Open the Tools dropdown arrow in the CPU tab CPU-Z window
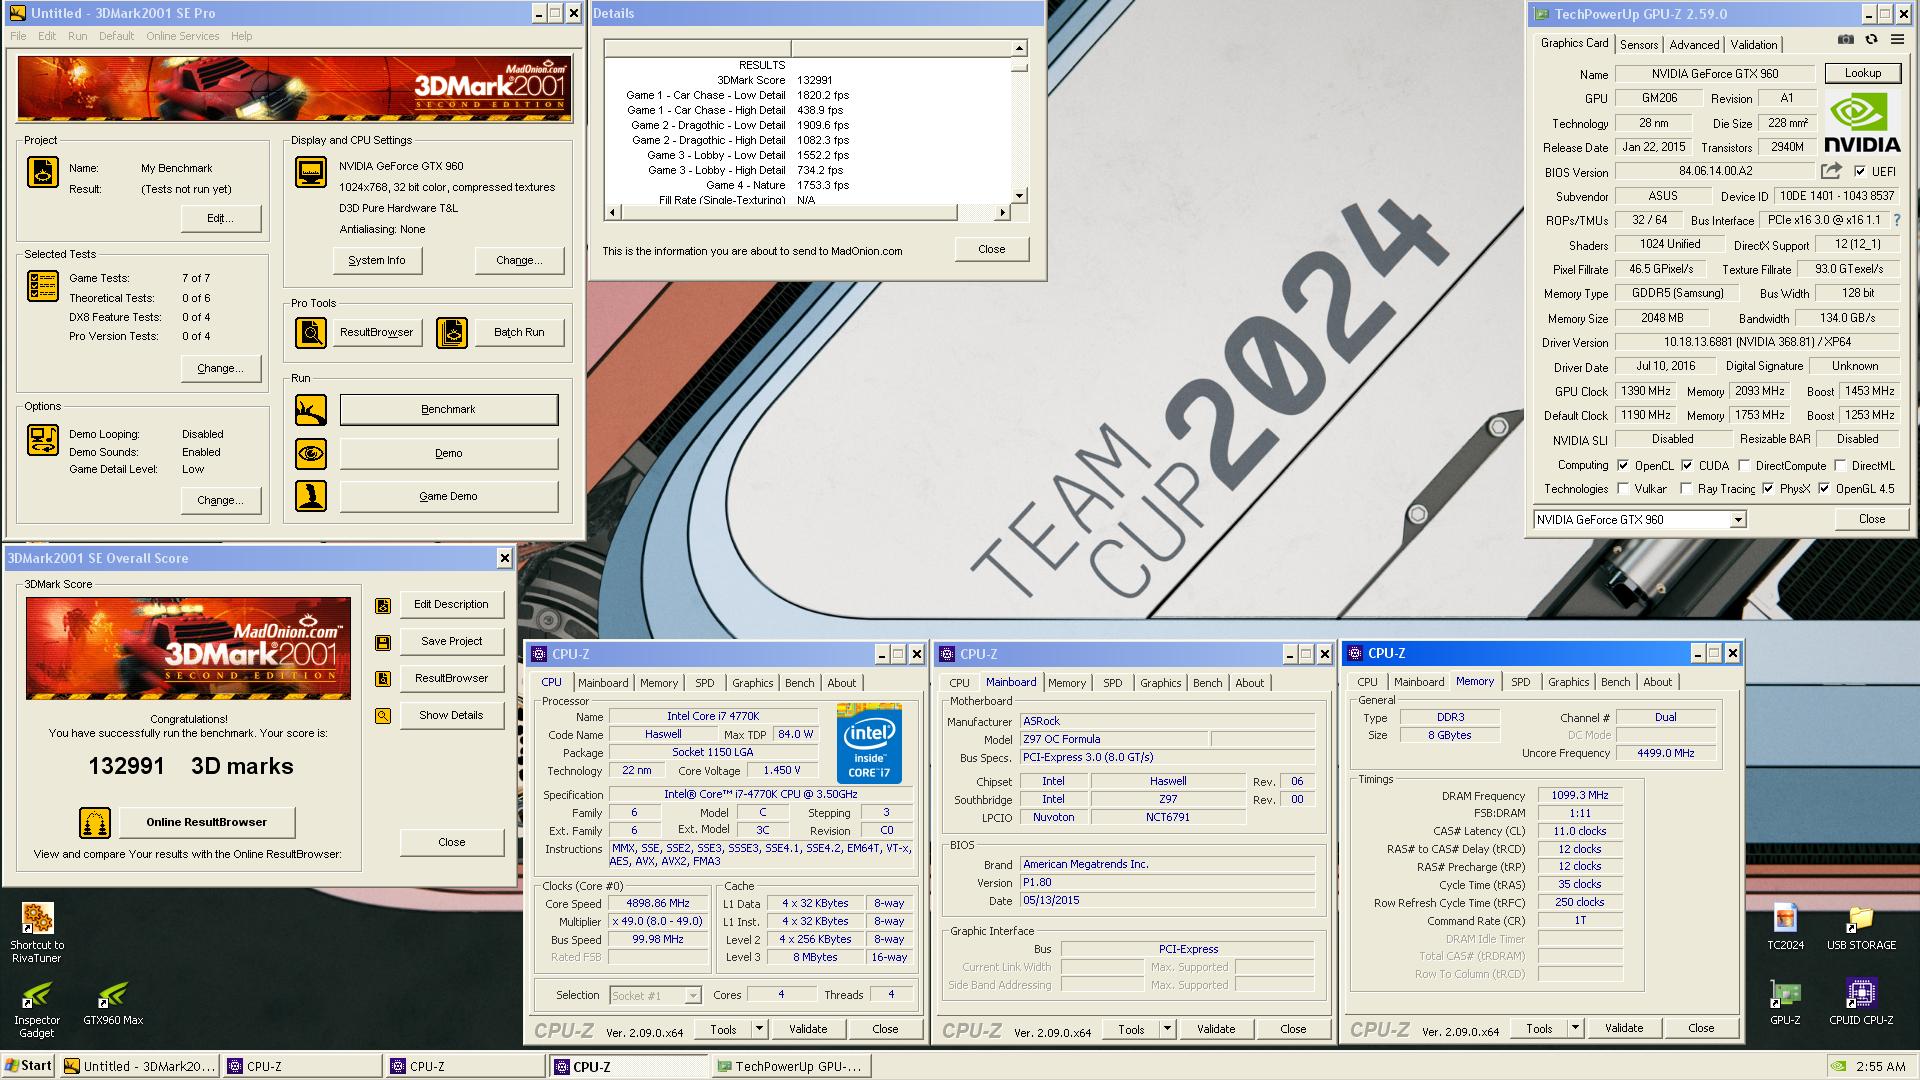The width and height of the screenshot is (1920, 1080). pos(759,1028)
